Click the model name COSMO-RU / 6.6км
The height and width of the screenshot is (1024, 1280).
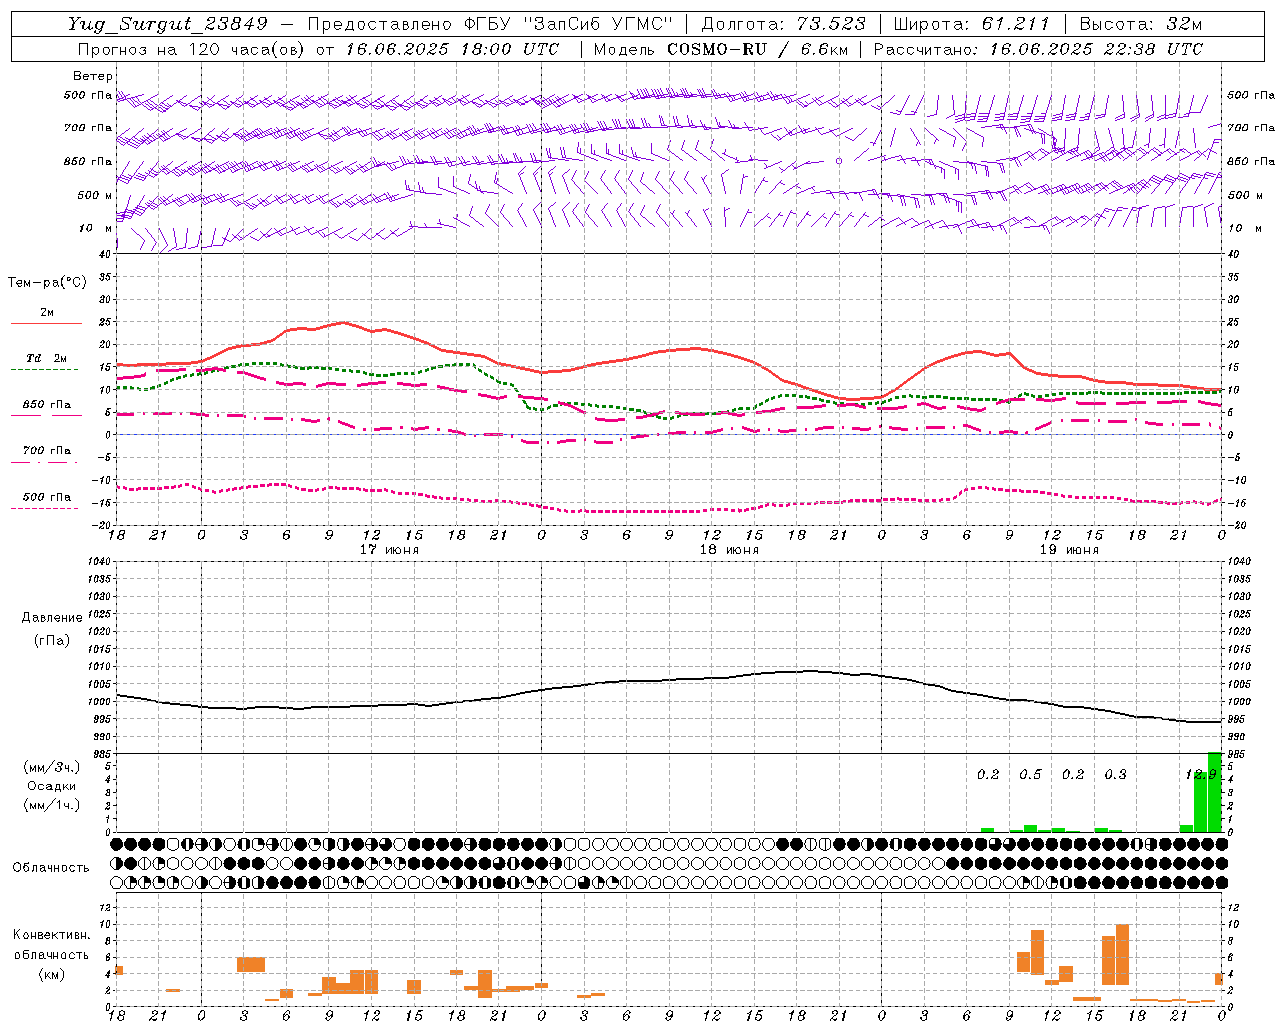click(x=757, y=49)
